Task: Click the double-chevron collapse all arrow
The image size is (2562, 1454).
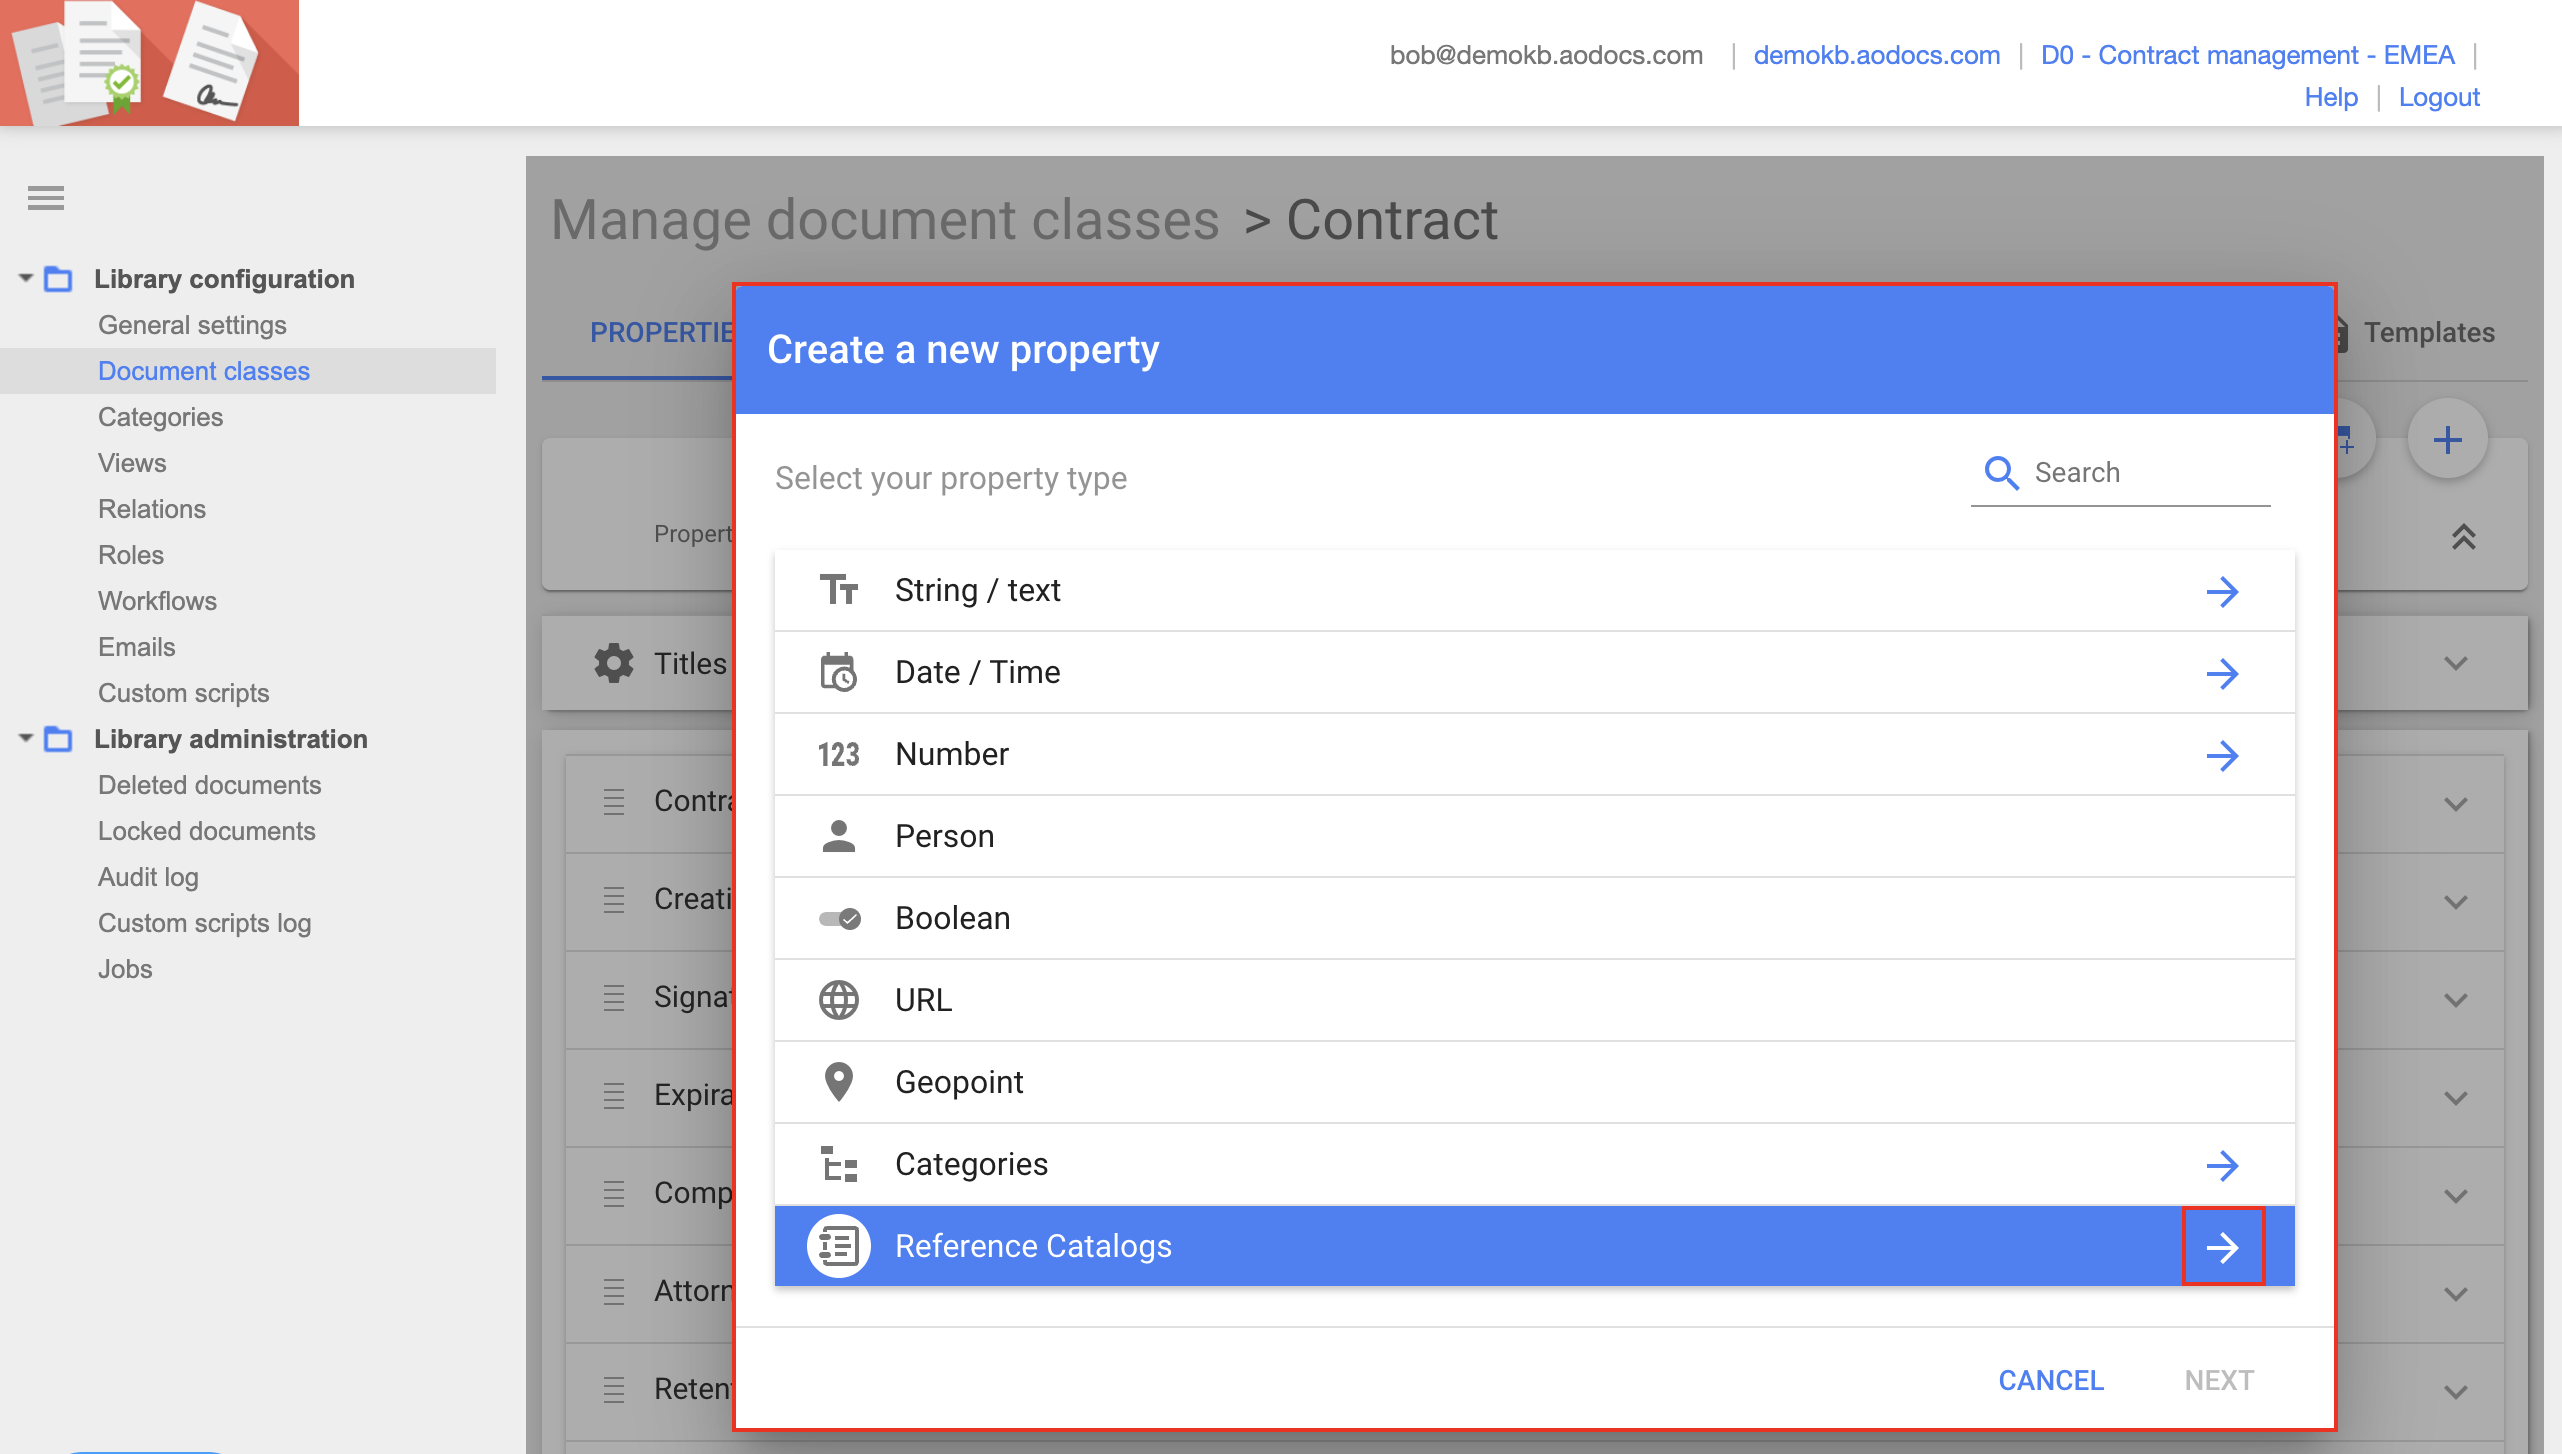Action: coord(2463,537)
